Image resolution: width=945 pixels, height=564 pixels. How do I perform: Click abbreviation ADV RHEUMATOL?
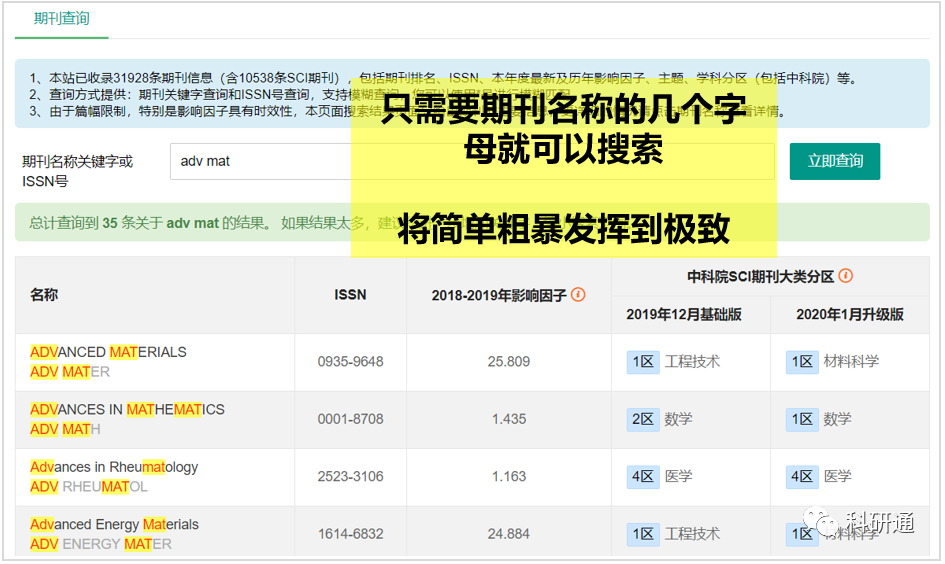(89, 486)
